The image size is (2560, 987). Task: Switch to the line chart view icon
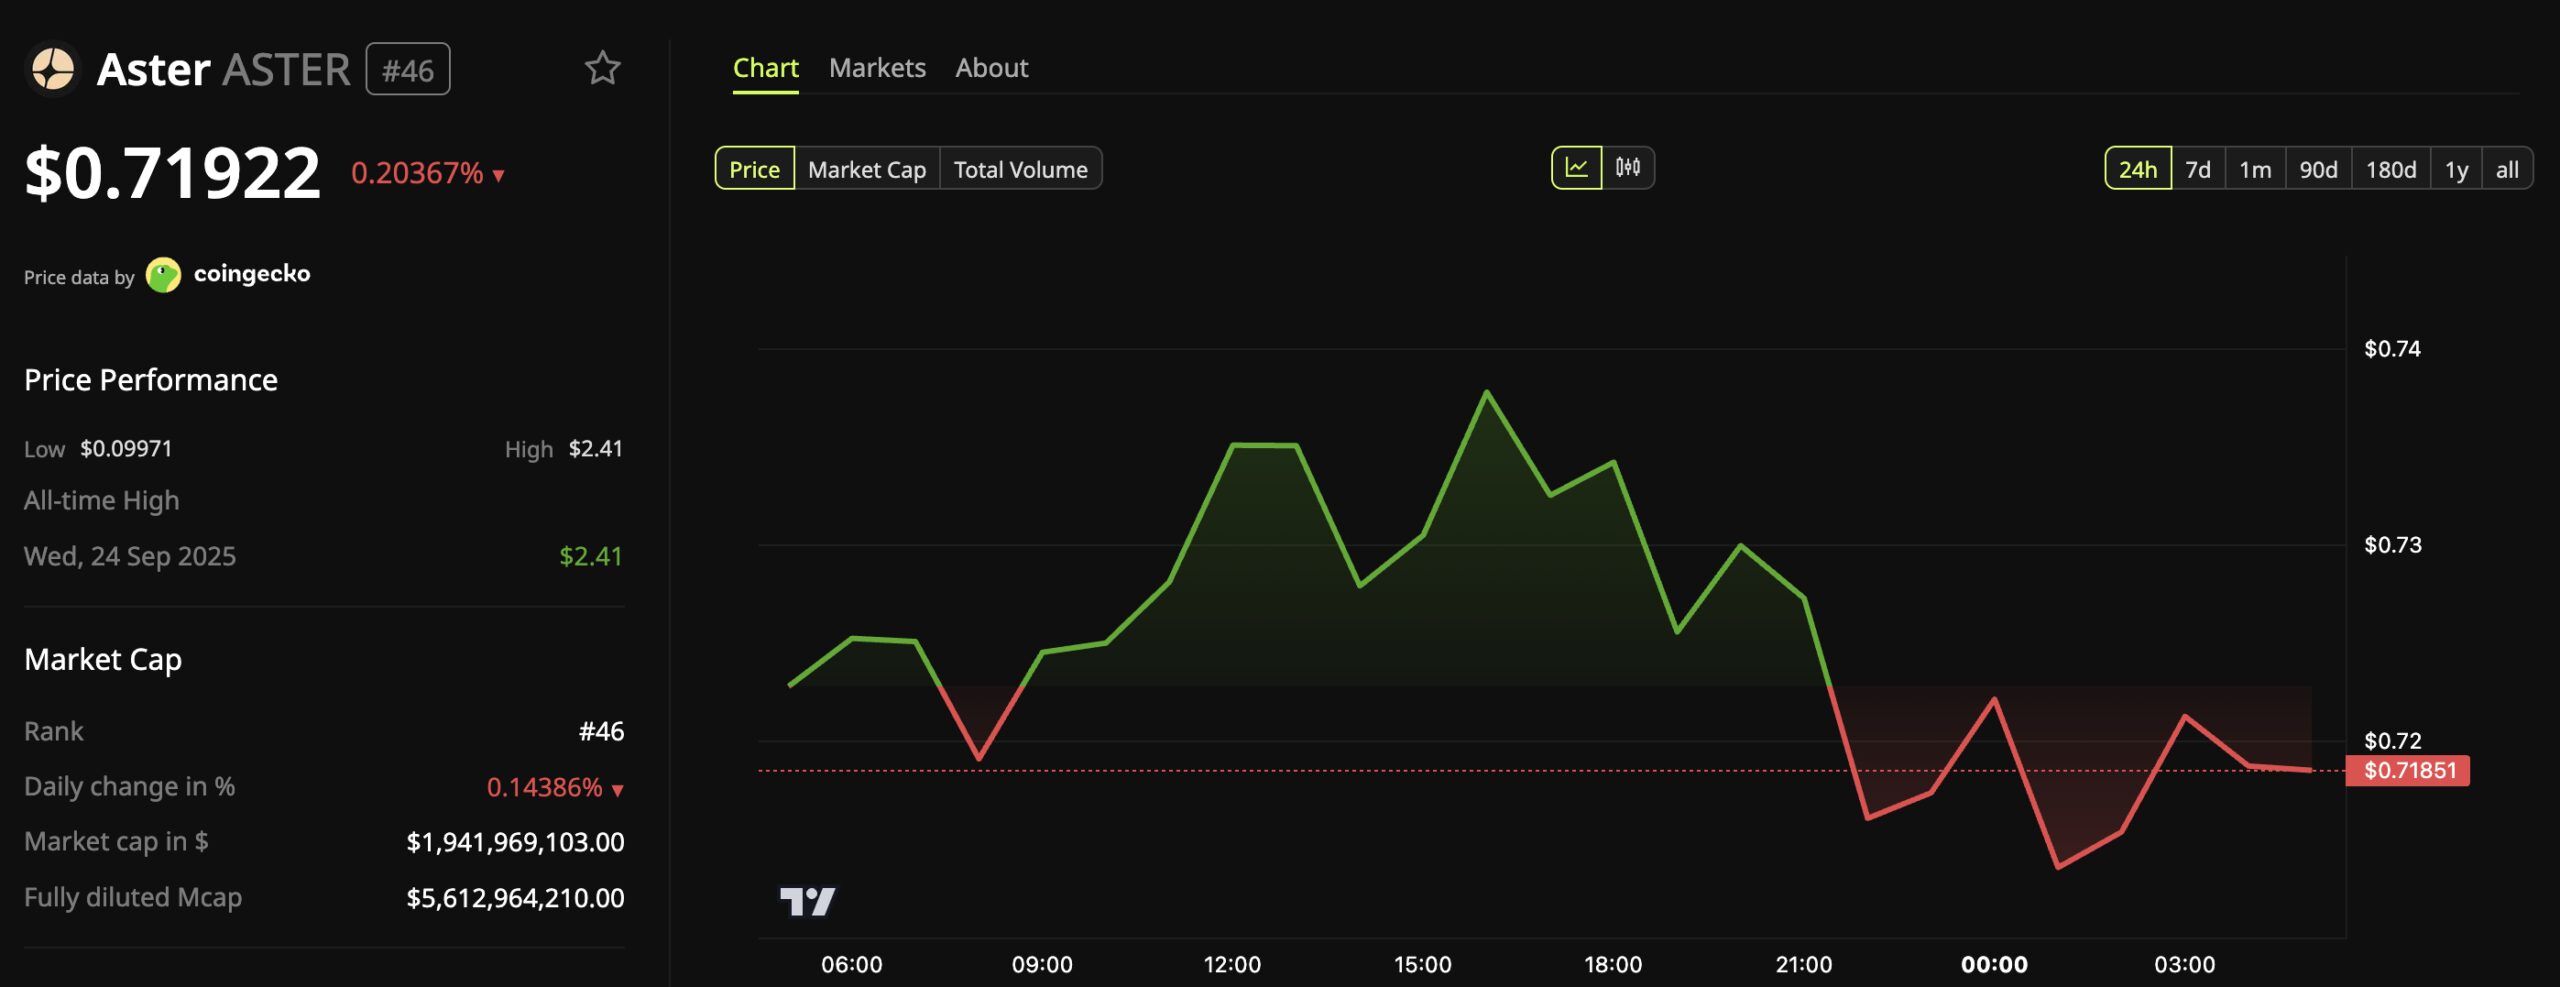pyautogui.click(x=1576, y=168)
